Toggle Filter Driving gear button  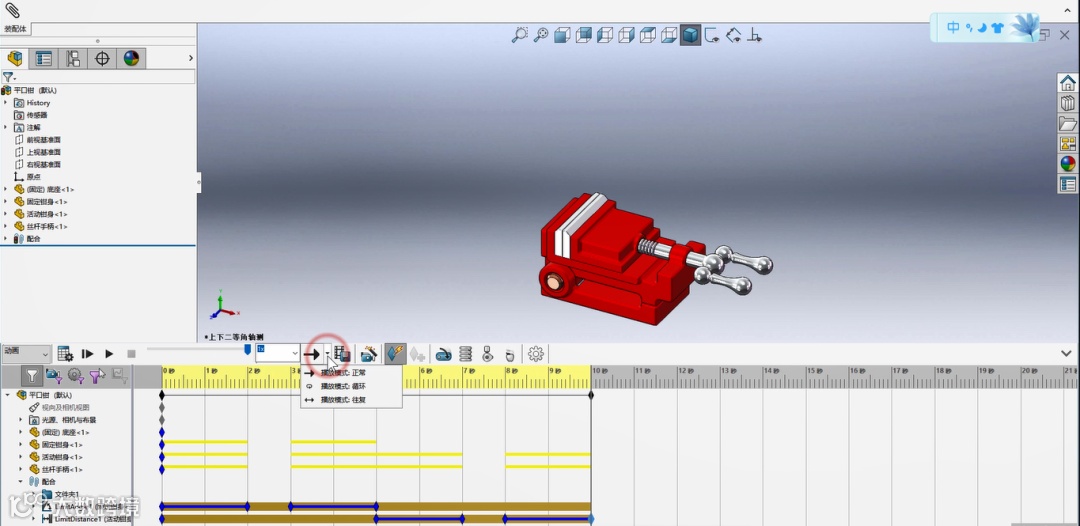75,375
